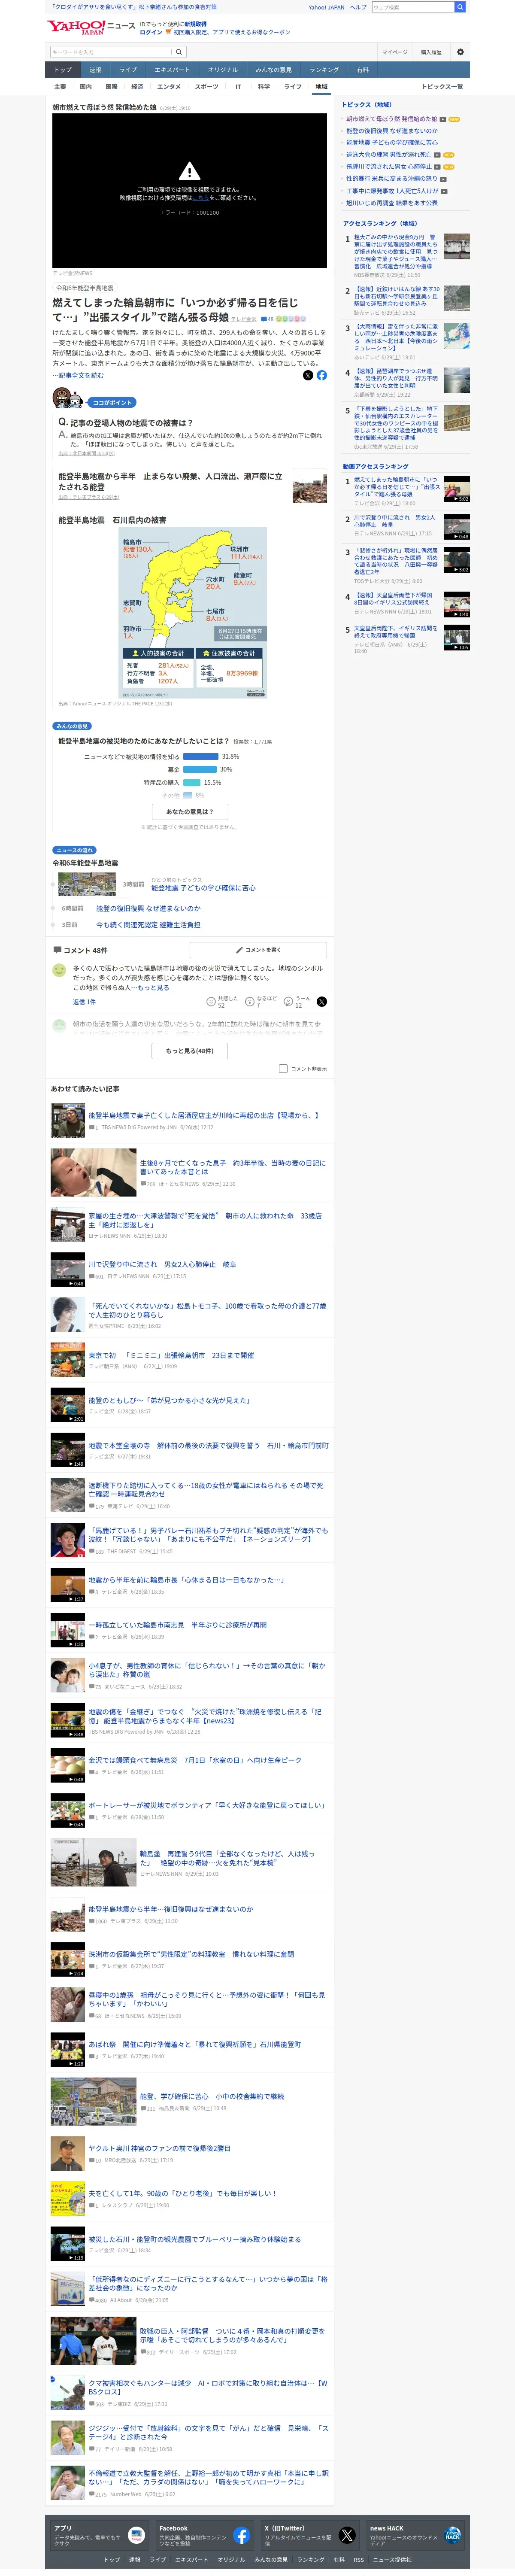Screen dimensions: 515x2576
Task: Click the ココがポイント mascot icon
Action: (68, 399)
